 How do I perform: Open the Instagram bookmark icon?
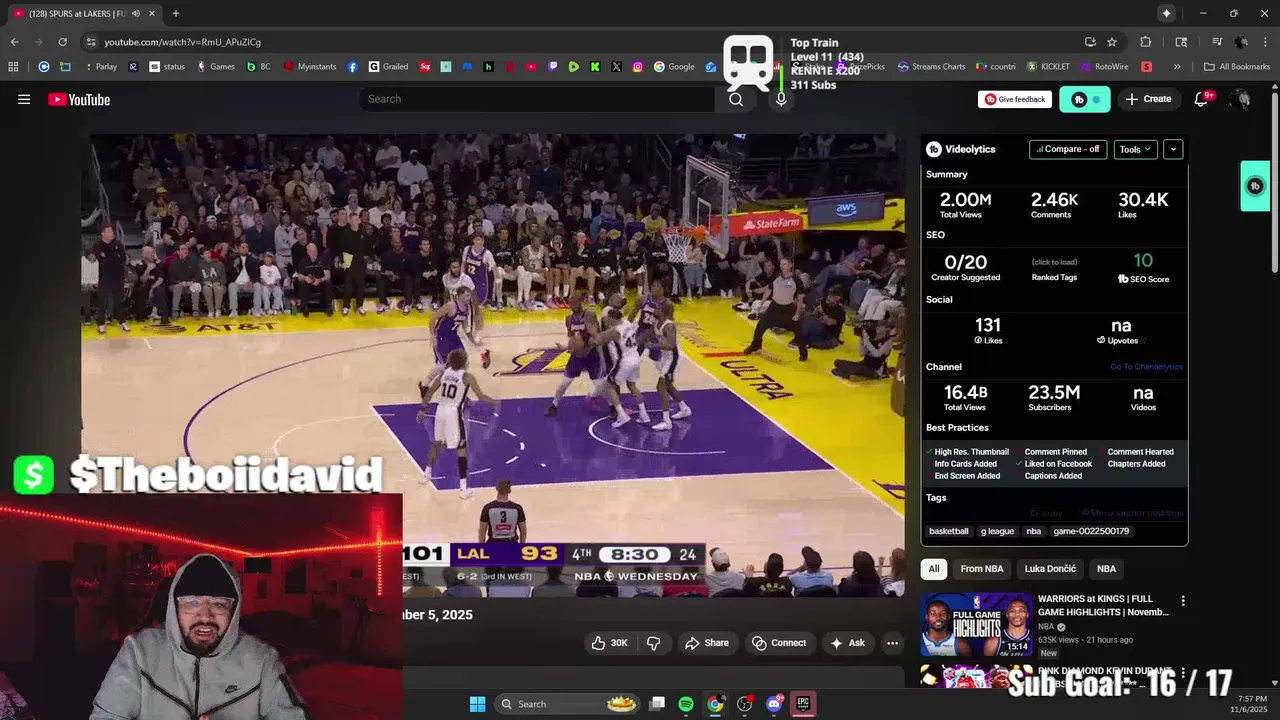tap(638, 67)
